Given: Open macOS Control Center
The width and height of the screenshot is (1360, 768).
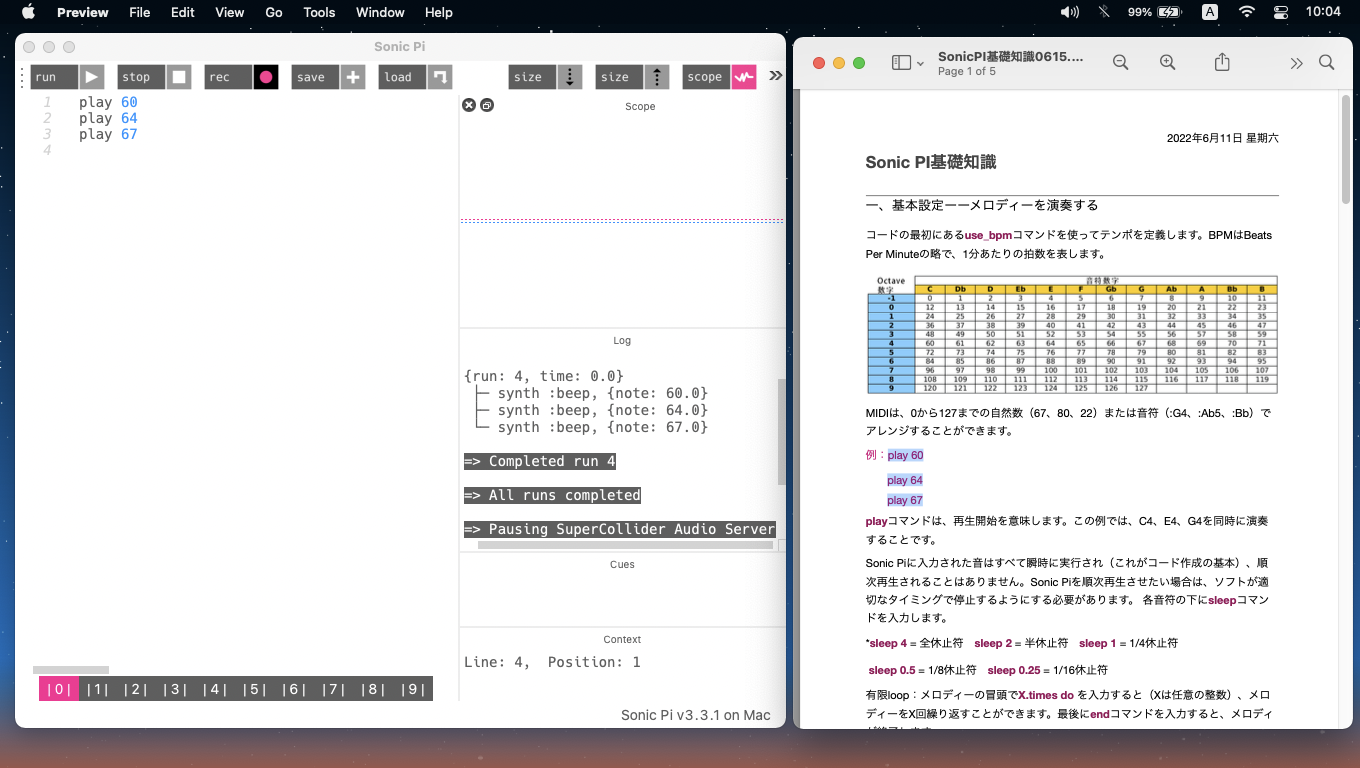Looking at the screenshot, I should (1281, 12).
